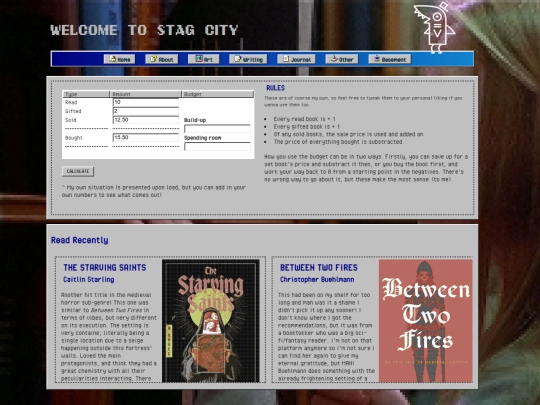This screenshot has height=405, width=540.
Task: Open the Art section
Action: point(204,59)
